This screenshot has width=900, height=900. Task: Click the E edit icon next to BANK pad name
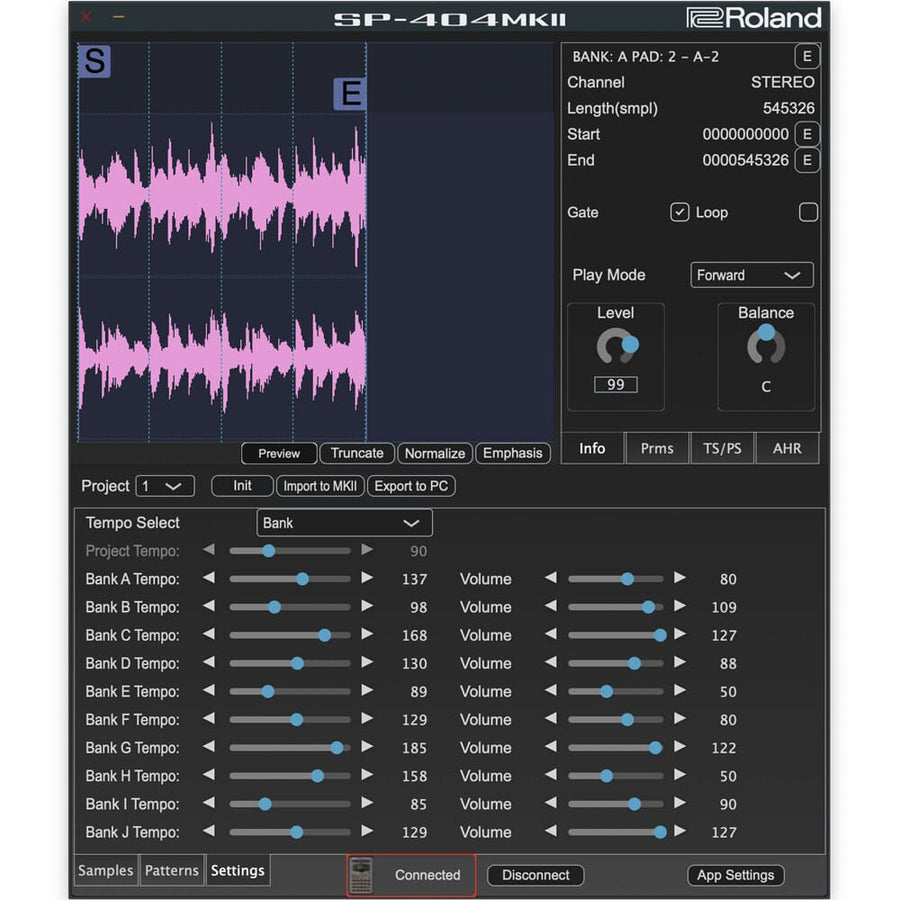point(806,57)
